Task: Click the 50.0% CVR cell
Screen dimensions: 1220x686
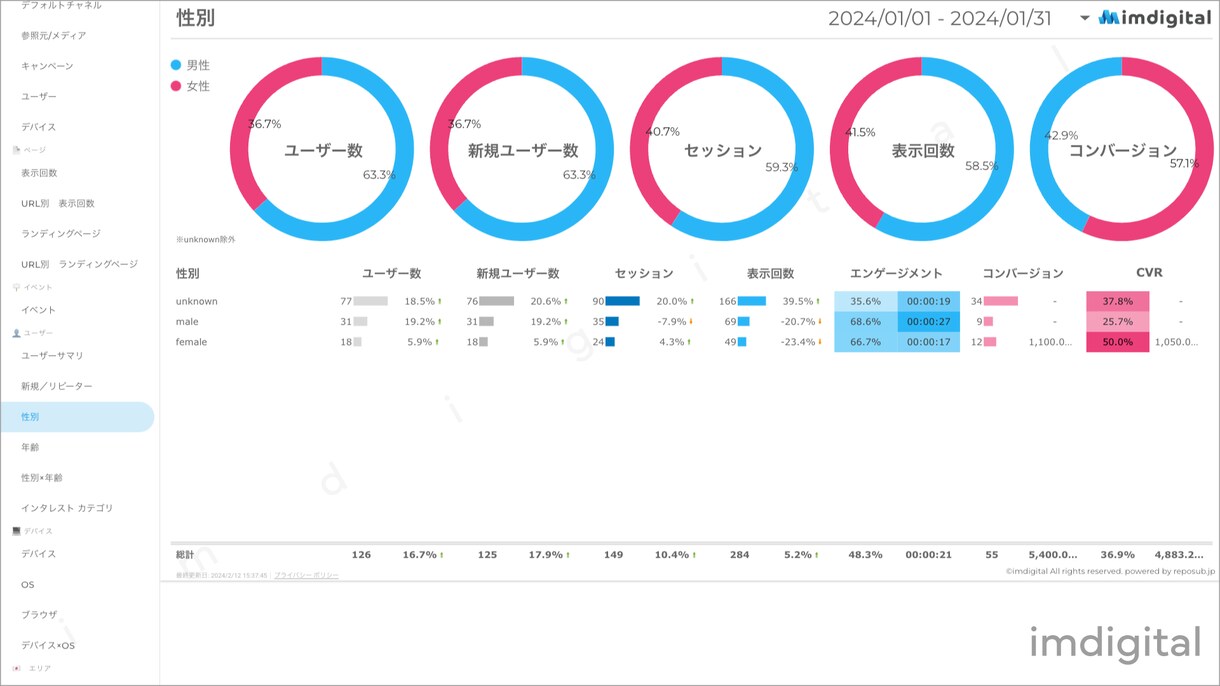Action: tap(1117, 342)
